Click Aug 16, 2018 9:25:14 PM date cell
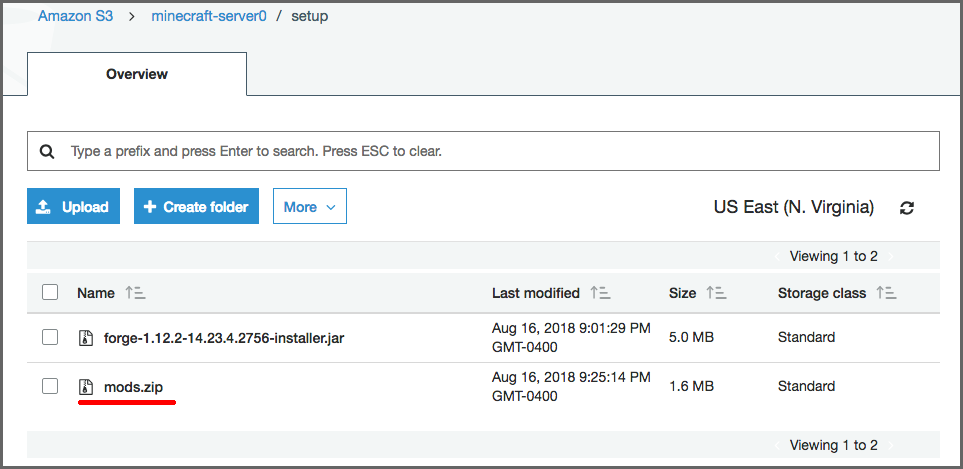The image size is (963, 469). [x=571, y=387]
